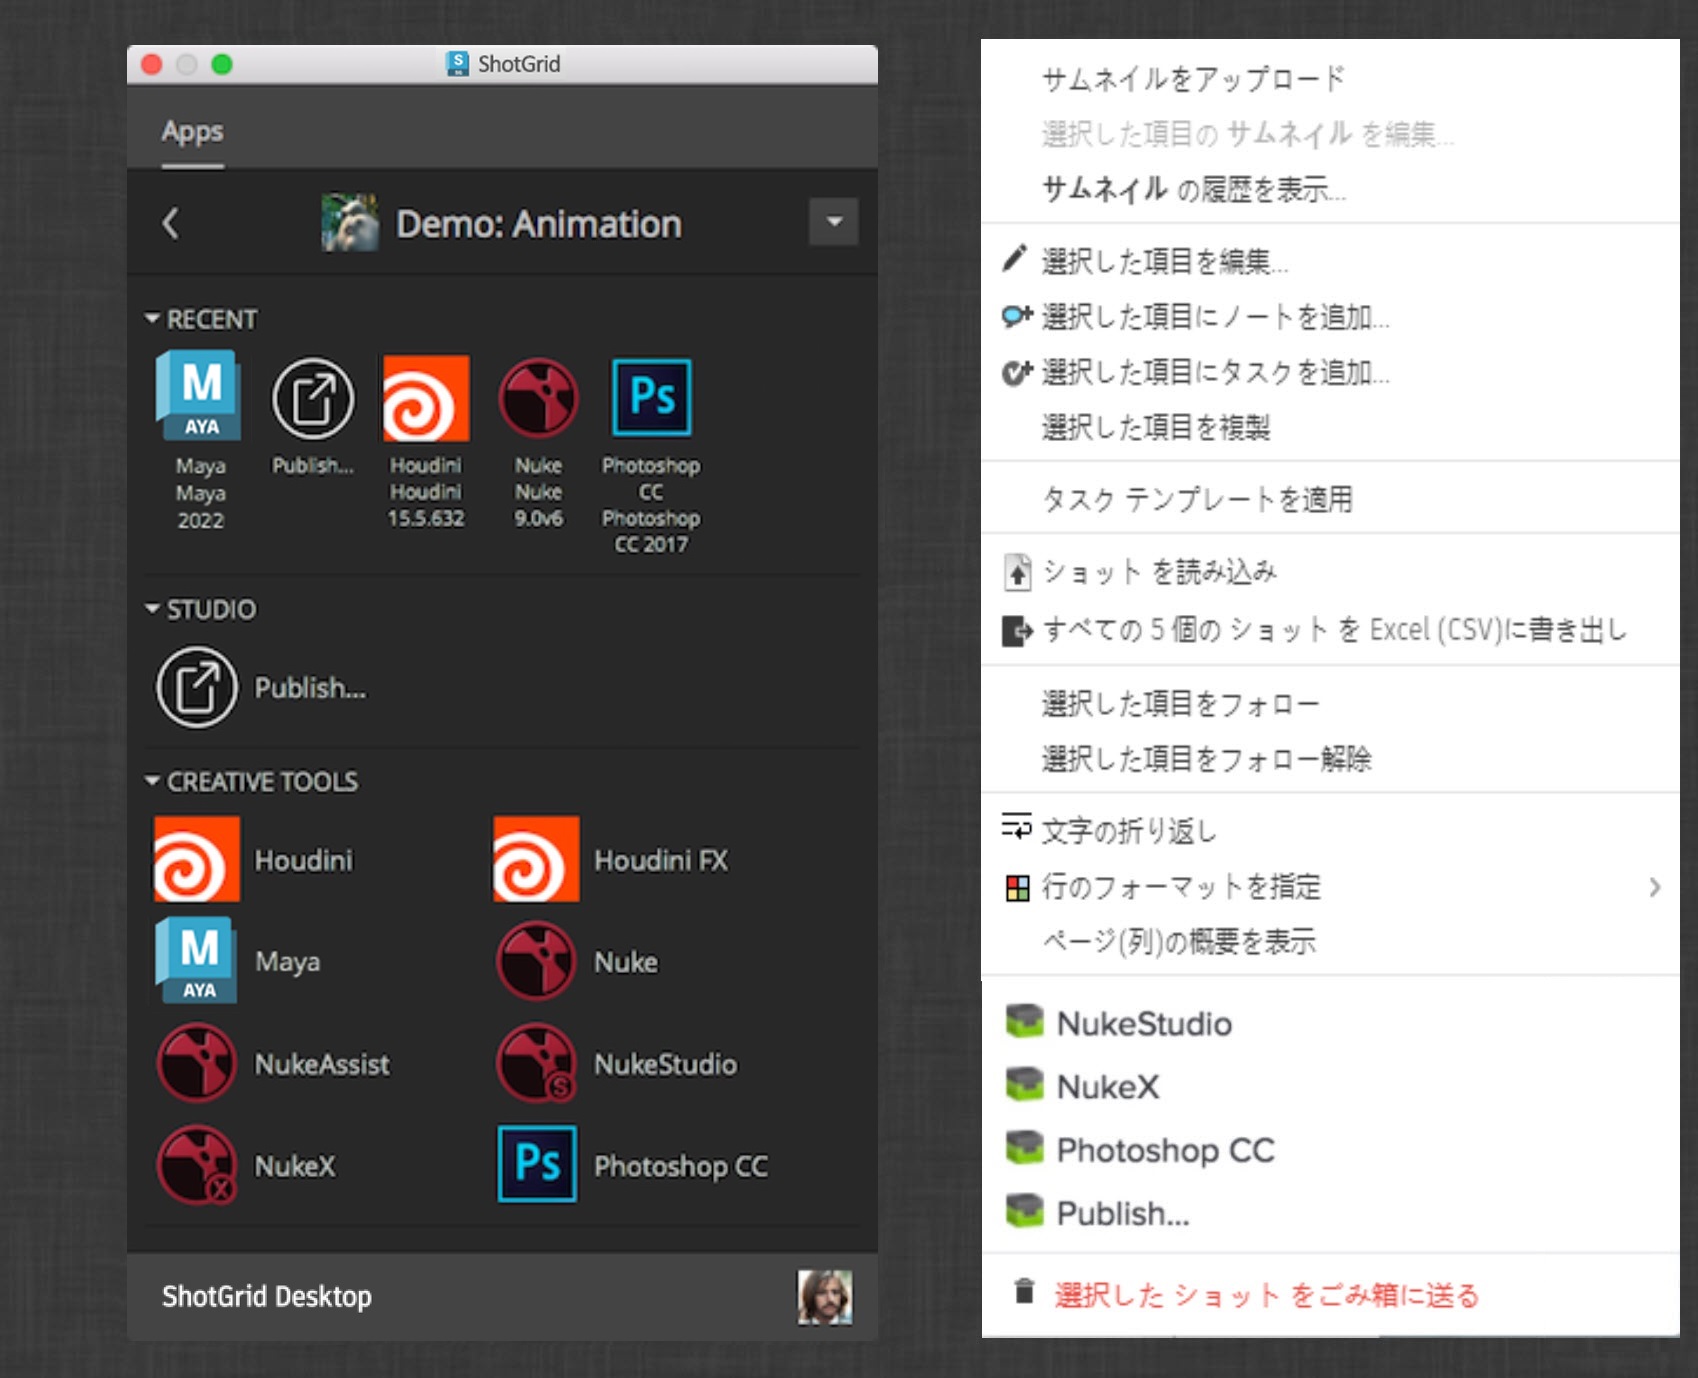The image size is (1698, 1378).
Task: Launch Maya 2022 from Recent section
Action: (x=200, y=397)
